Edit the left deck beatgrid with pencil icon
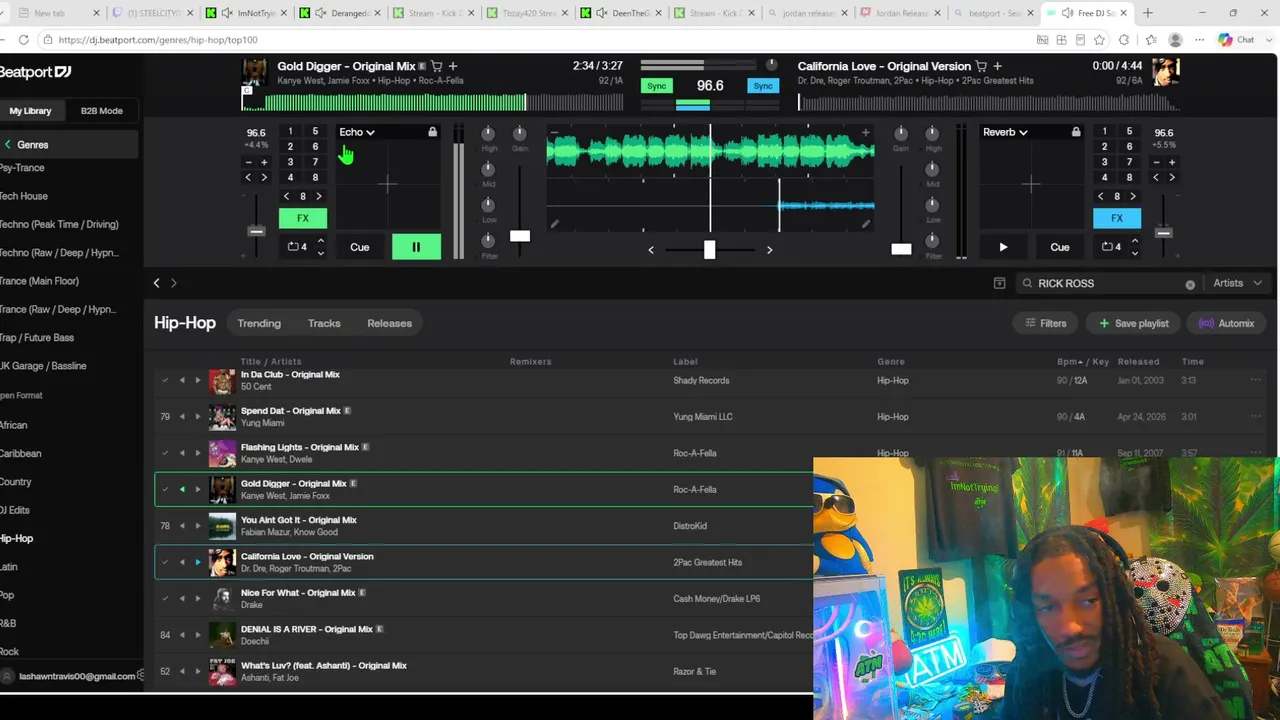The width and height of the screenshot is (1280, 720). [x=555, y=225]
